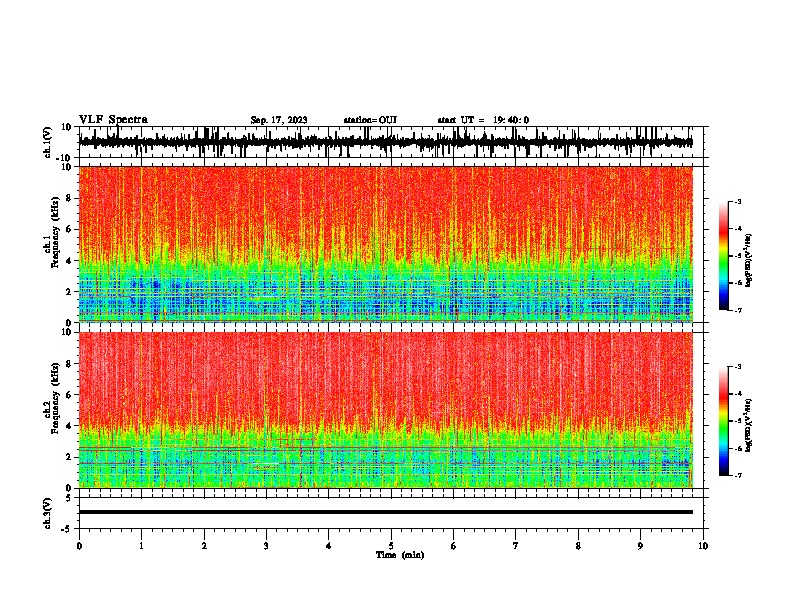Click inside the ch.2 spectrogram panel
The image size is (792, 612).
(386, 410)
